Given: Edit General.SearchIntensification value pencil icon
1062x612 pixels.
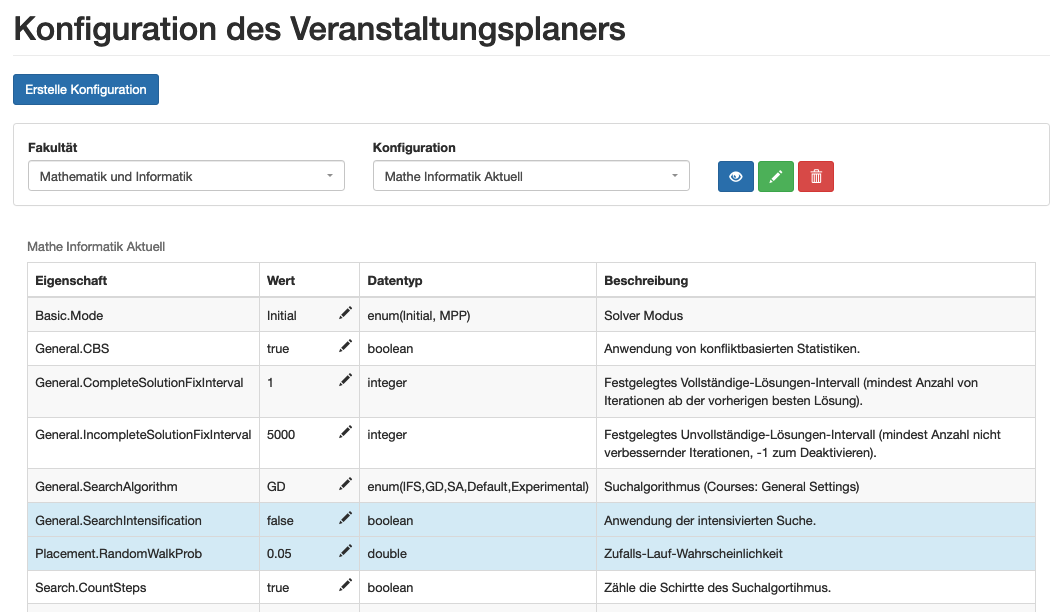Looking at the screenshot, I should click(x=345, y=519).
